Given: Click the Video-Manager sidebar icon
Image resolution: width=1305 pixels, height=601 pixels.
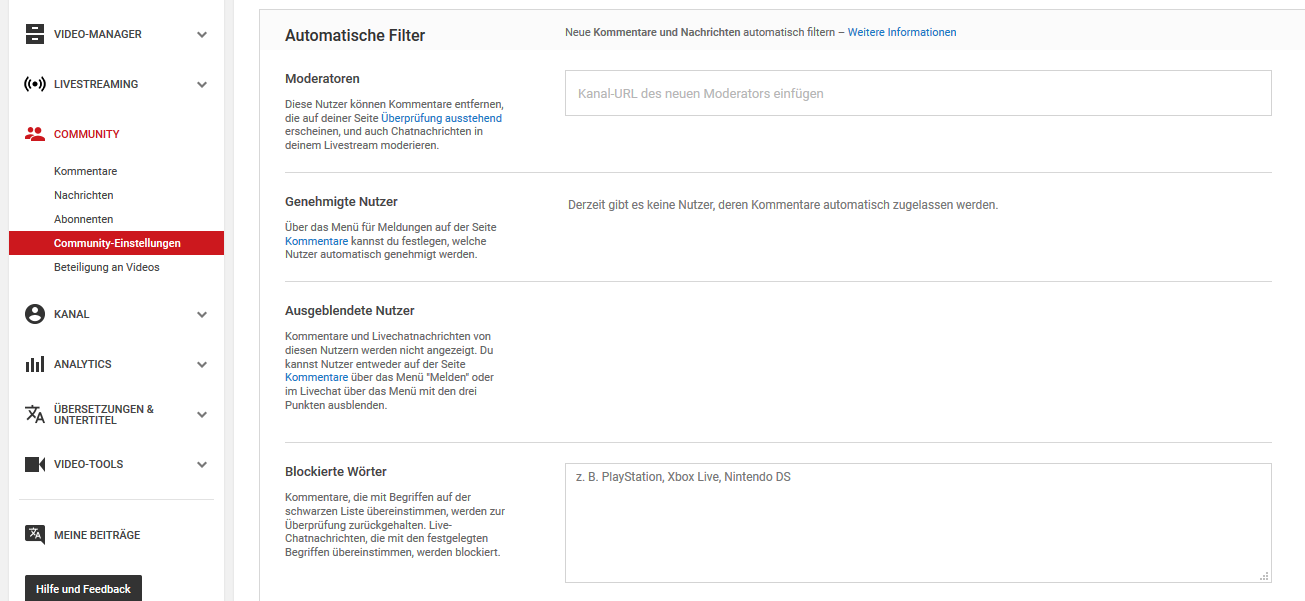Looking at the screenshot, I should (x=35, y=34).
